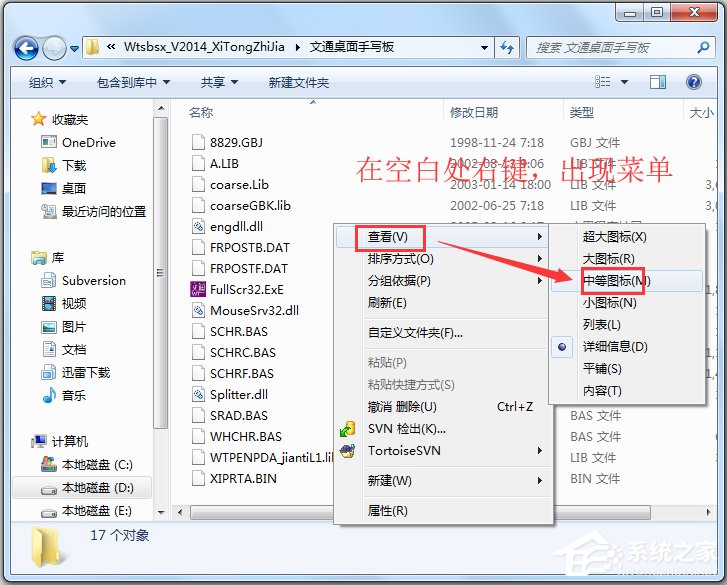Choose 中等图标(M) view
The width and height of the screenshot is (727, 585).
[627, 280]
